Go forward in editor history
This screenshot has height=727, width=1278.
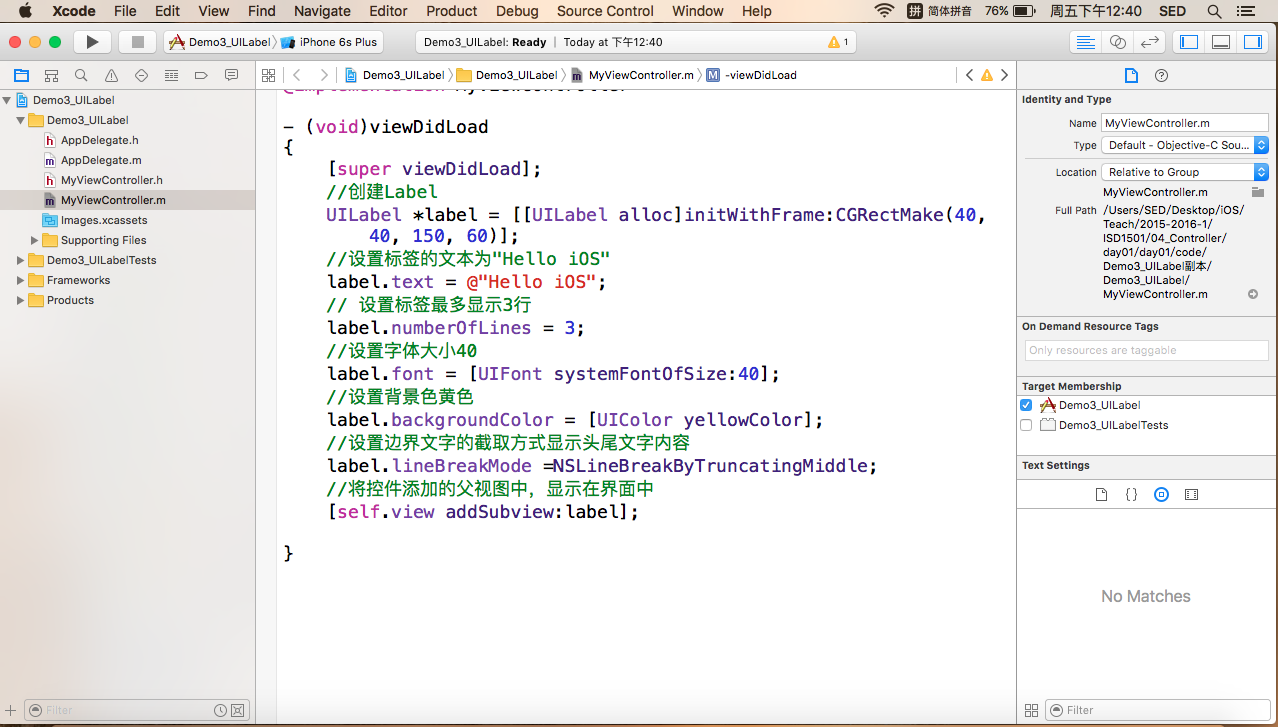click(x=323, y=75)
